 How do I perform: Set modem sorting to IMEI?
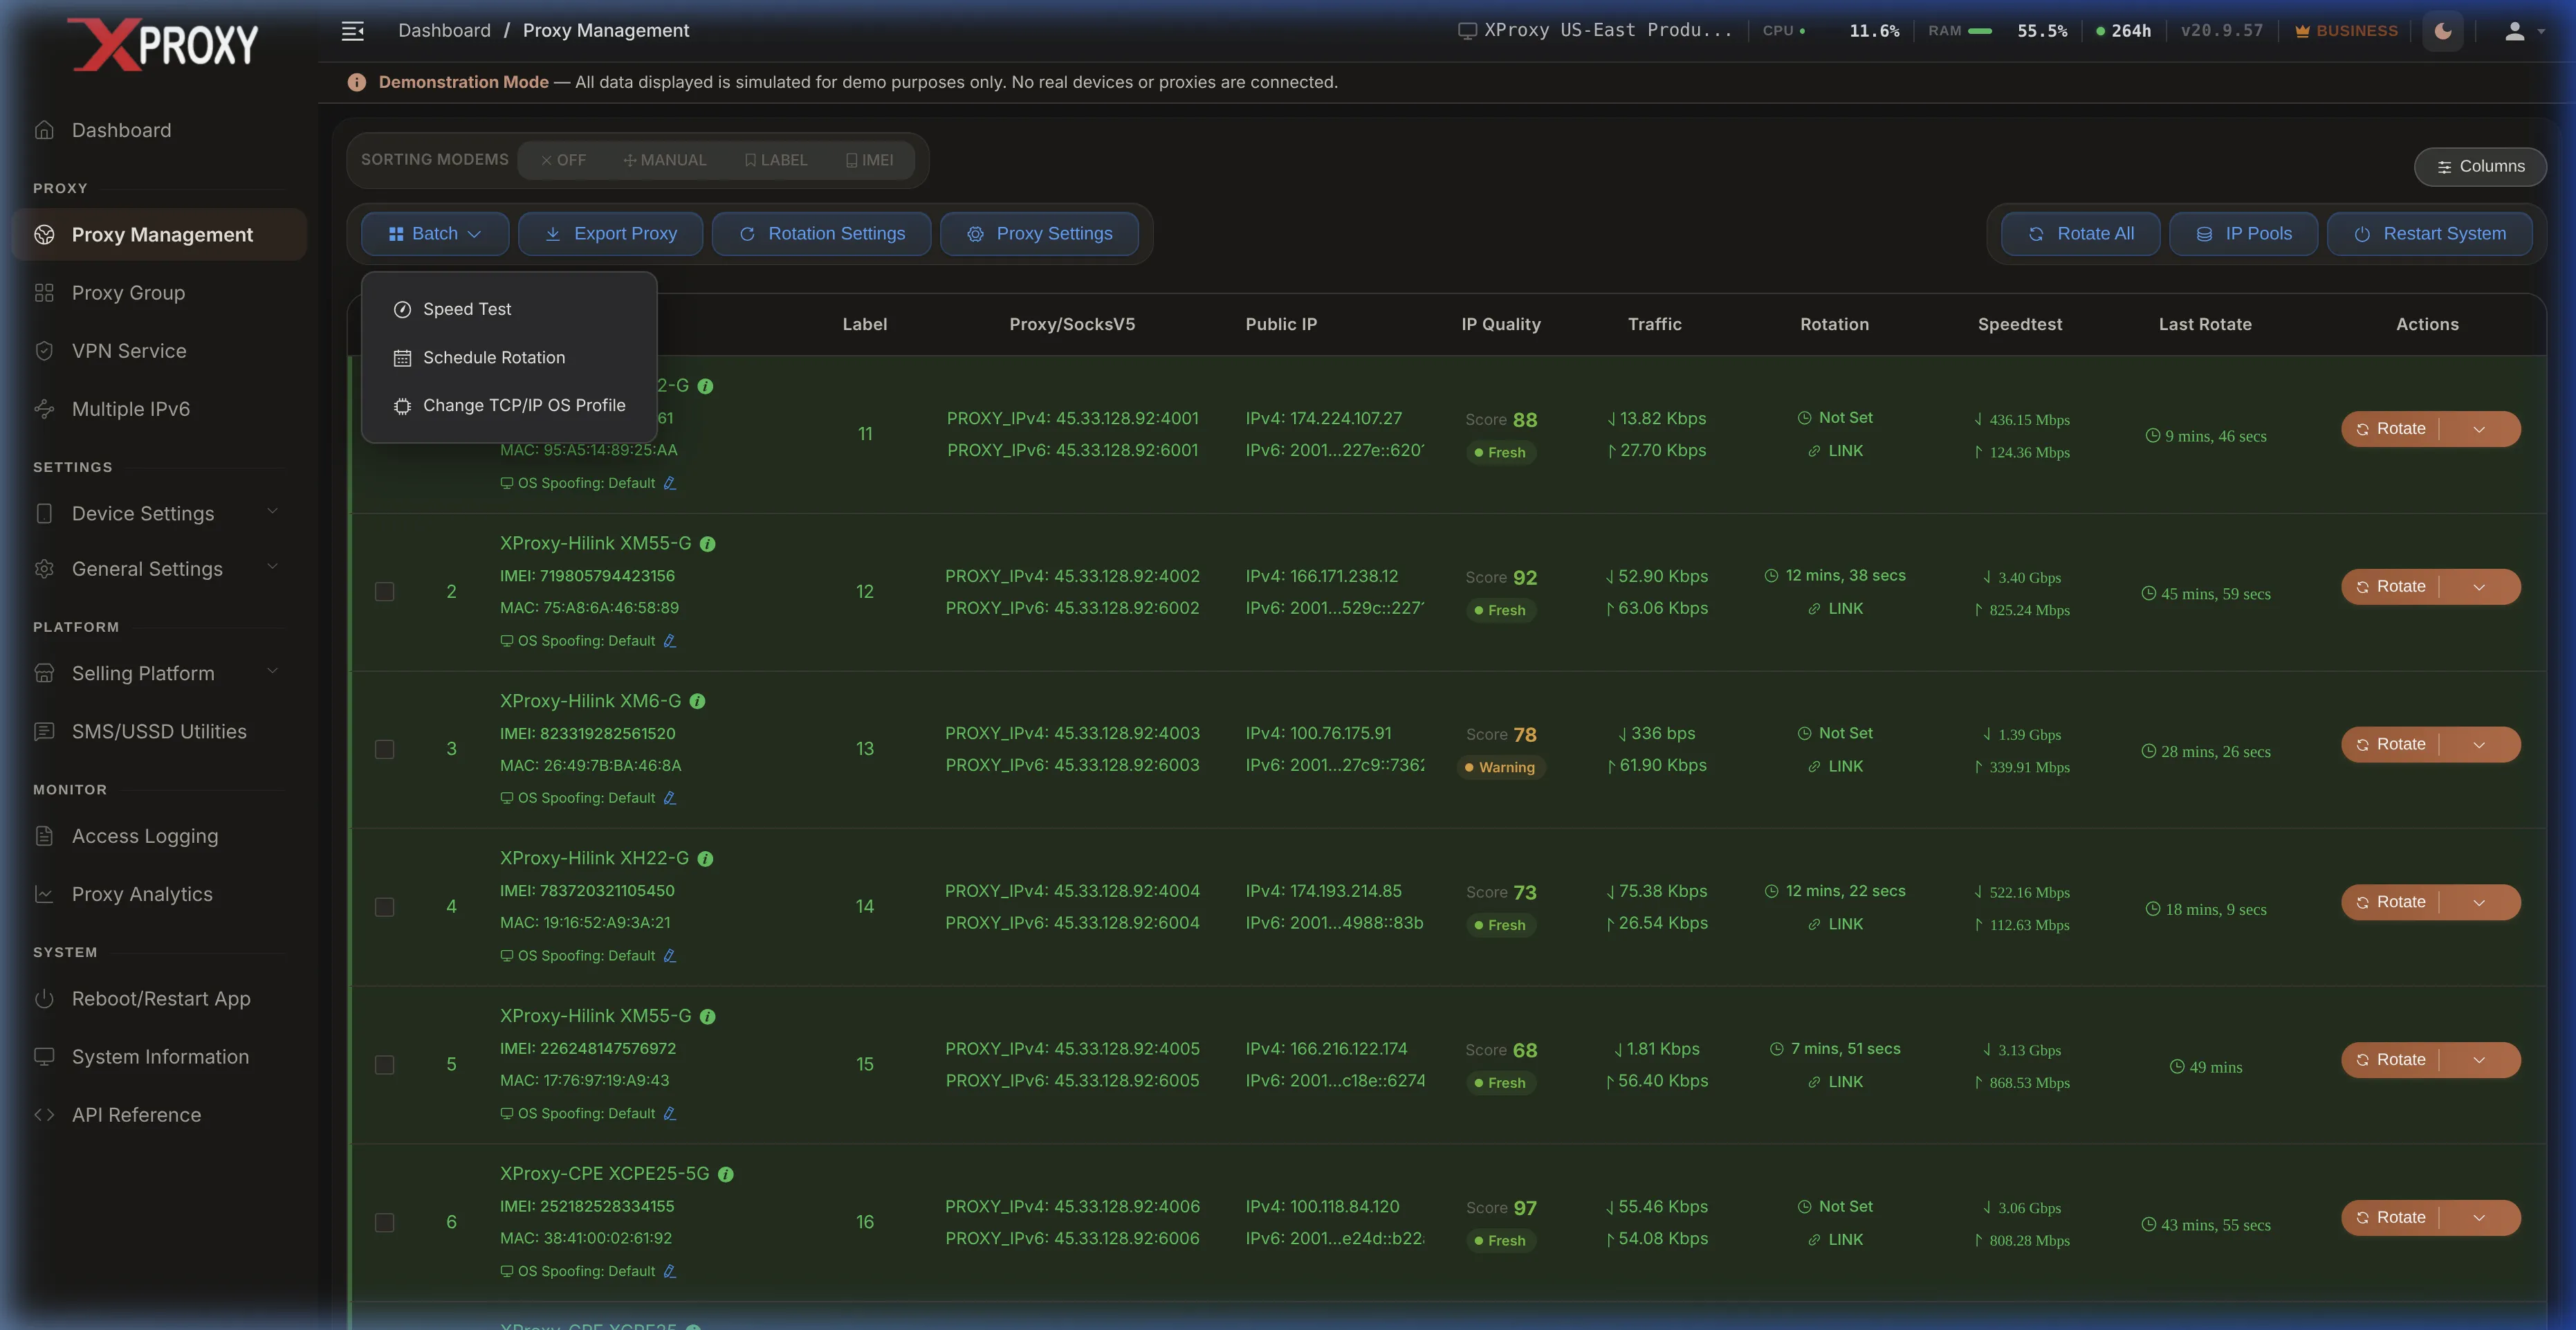tap(869, 160)
